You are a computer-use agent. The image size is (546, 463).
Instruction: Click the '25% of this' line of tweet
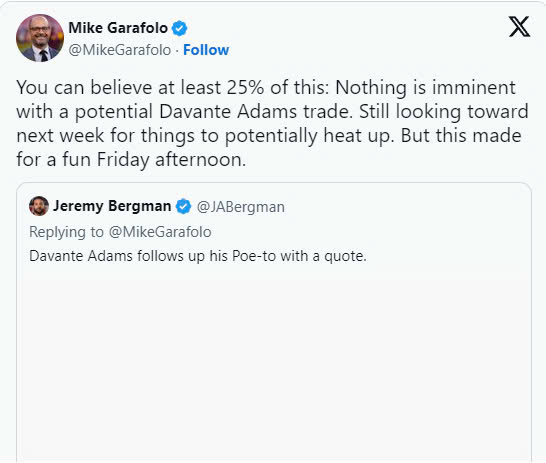[266, 87]
